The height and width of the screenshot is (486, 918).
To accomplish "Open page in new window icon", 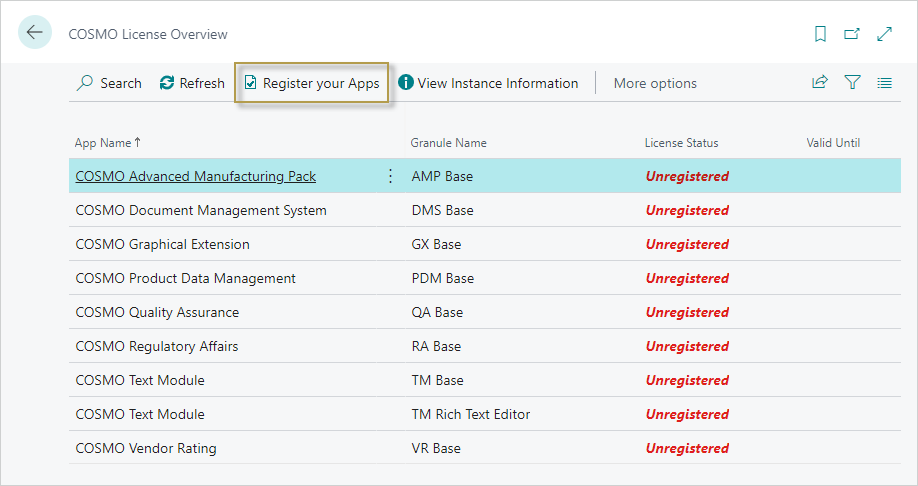I will coord(852,34).
